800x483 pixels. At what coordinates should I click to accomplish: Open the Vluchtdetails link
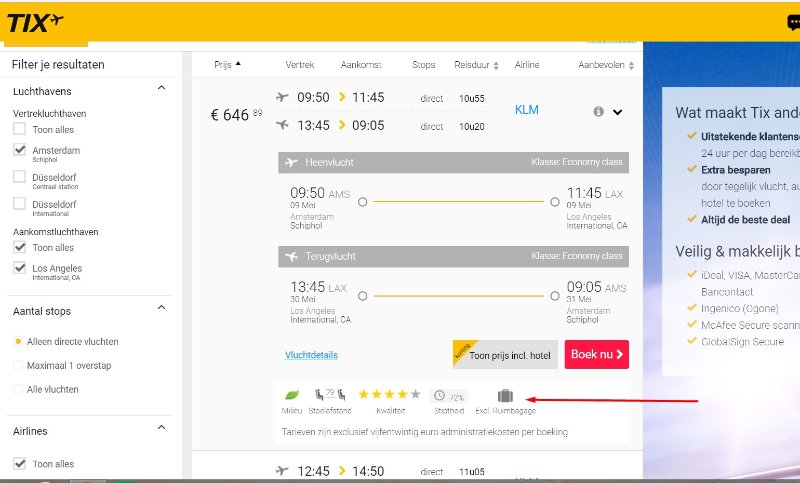click(311, 355)
